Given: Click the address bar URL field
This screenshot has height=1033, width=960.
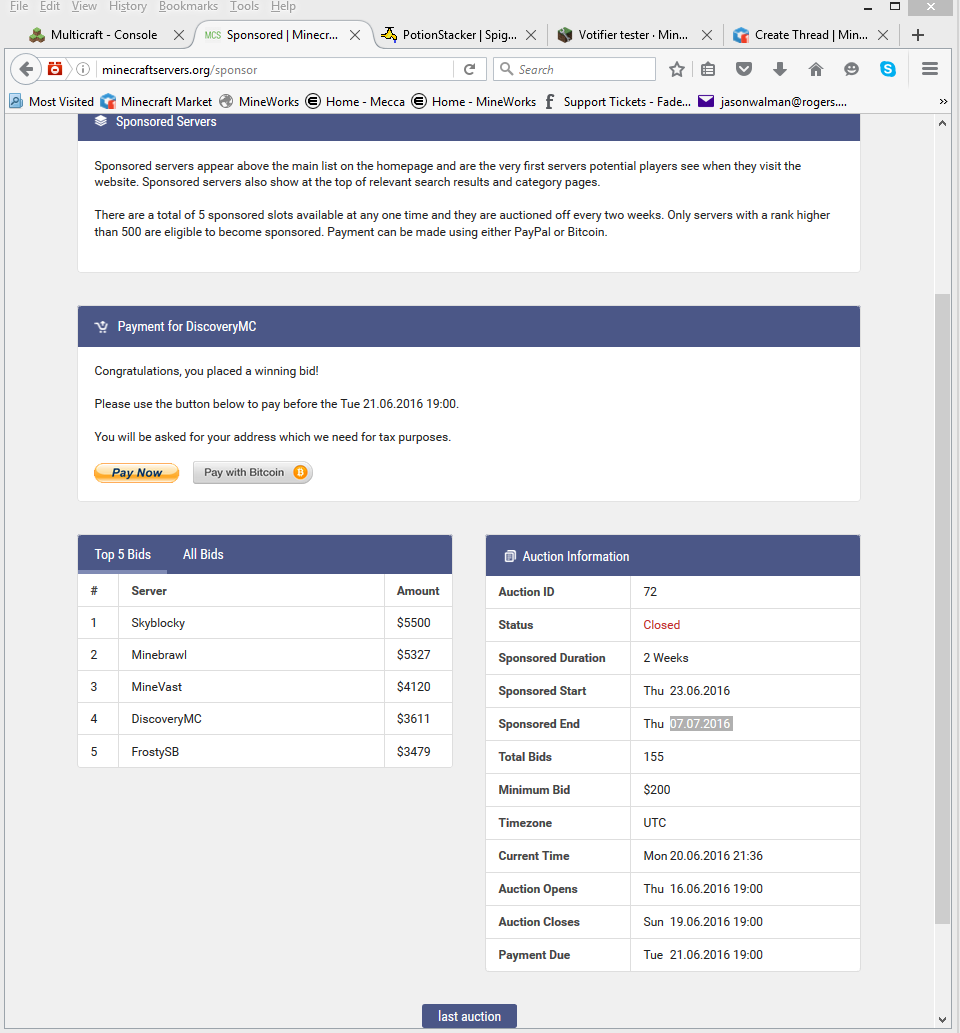Looking at the screenshot, I should [275, 69].
